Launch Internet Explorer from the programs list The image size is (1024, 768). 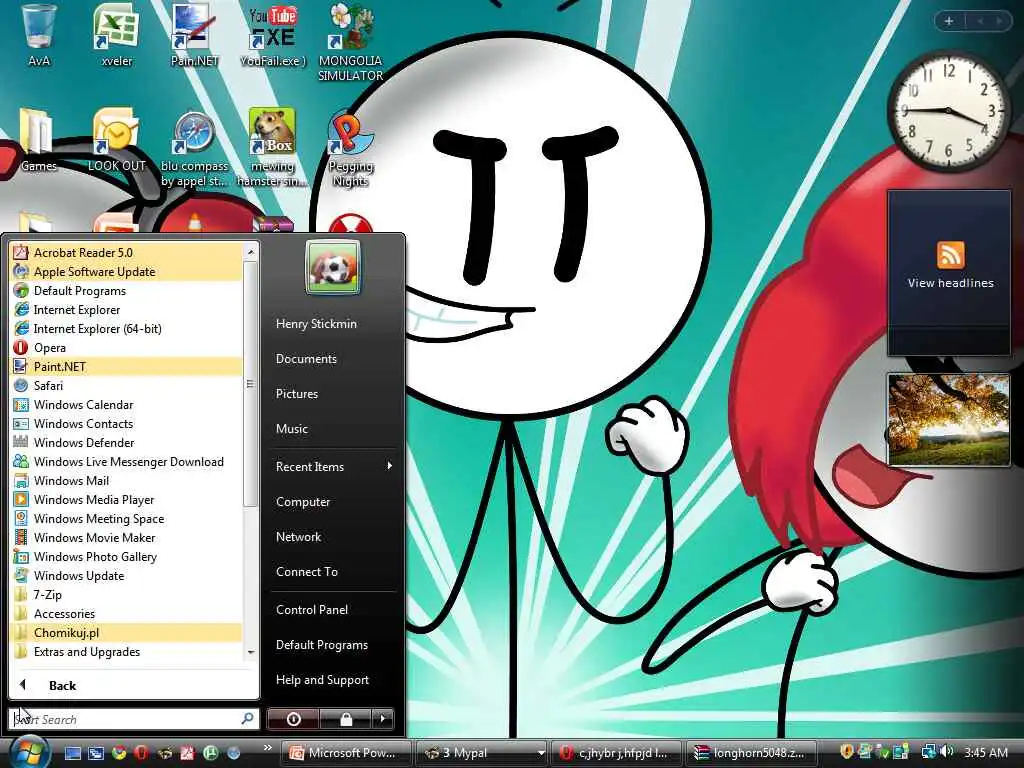(127, 310)
